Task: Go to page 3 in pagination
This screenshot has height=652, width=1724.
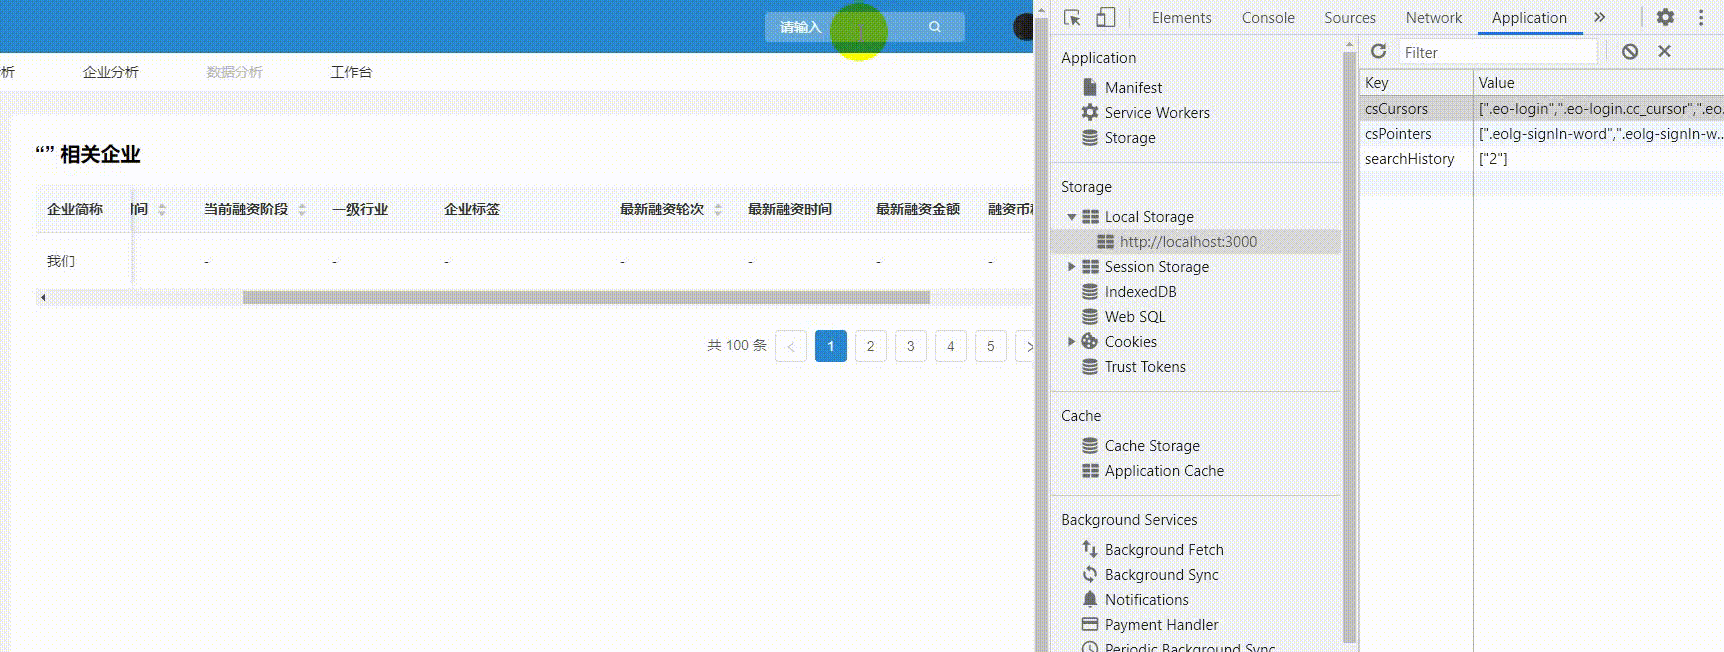Action: coord(911,346)
